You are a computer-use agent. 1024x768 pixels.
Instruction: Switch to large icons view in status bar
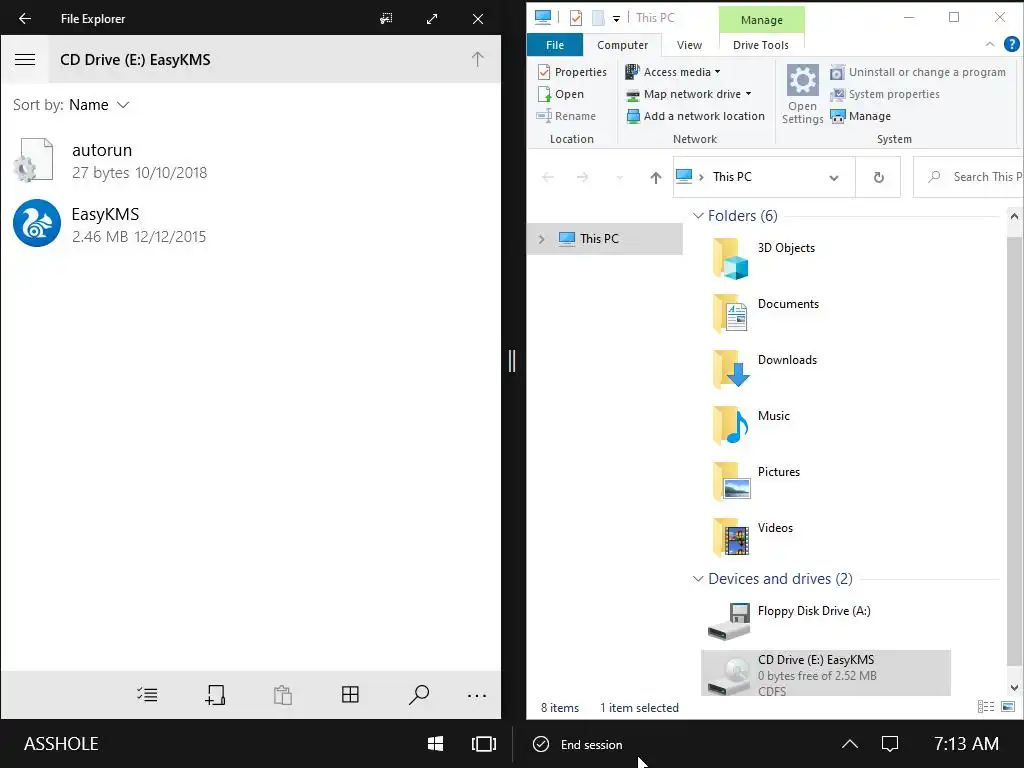(x=1008, y=707)
